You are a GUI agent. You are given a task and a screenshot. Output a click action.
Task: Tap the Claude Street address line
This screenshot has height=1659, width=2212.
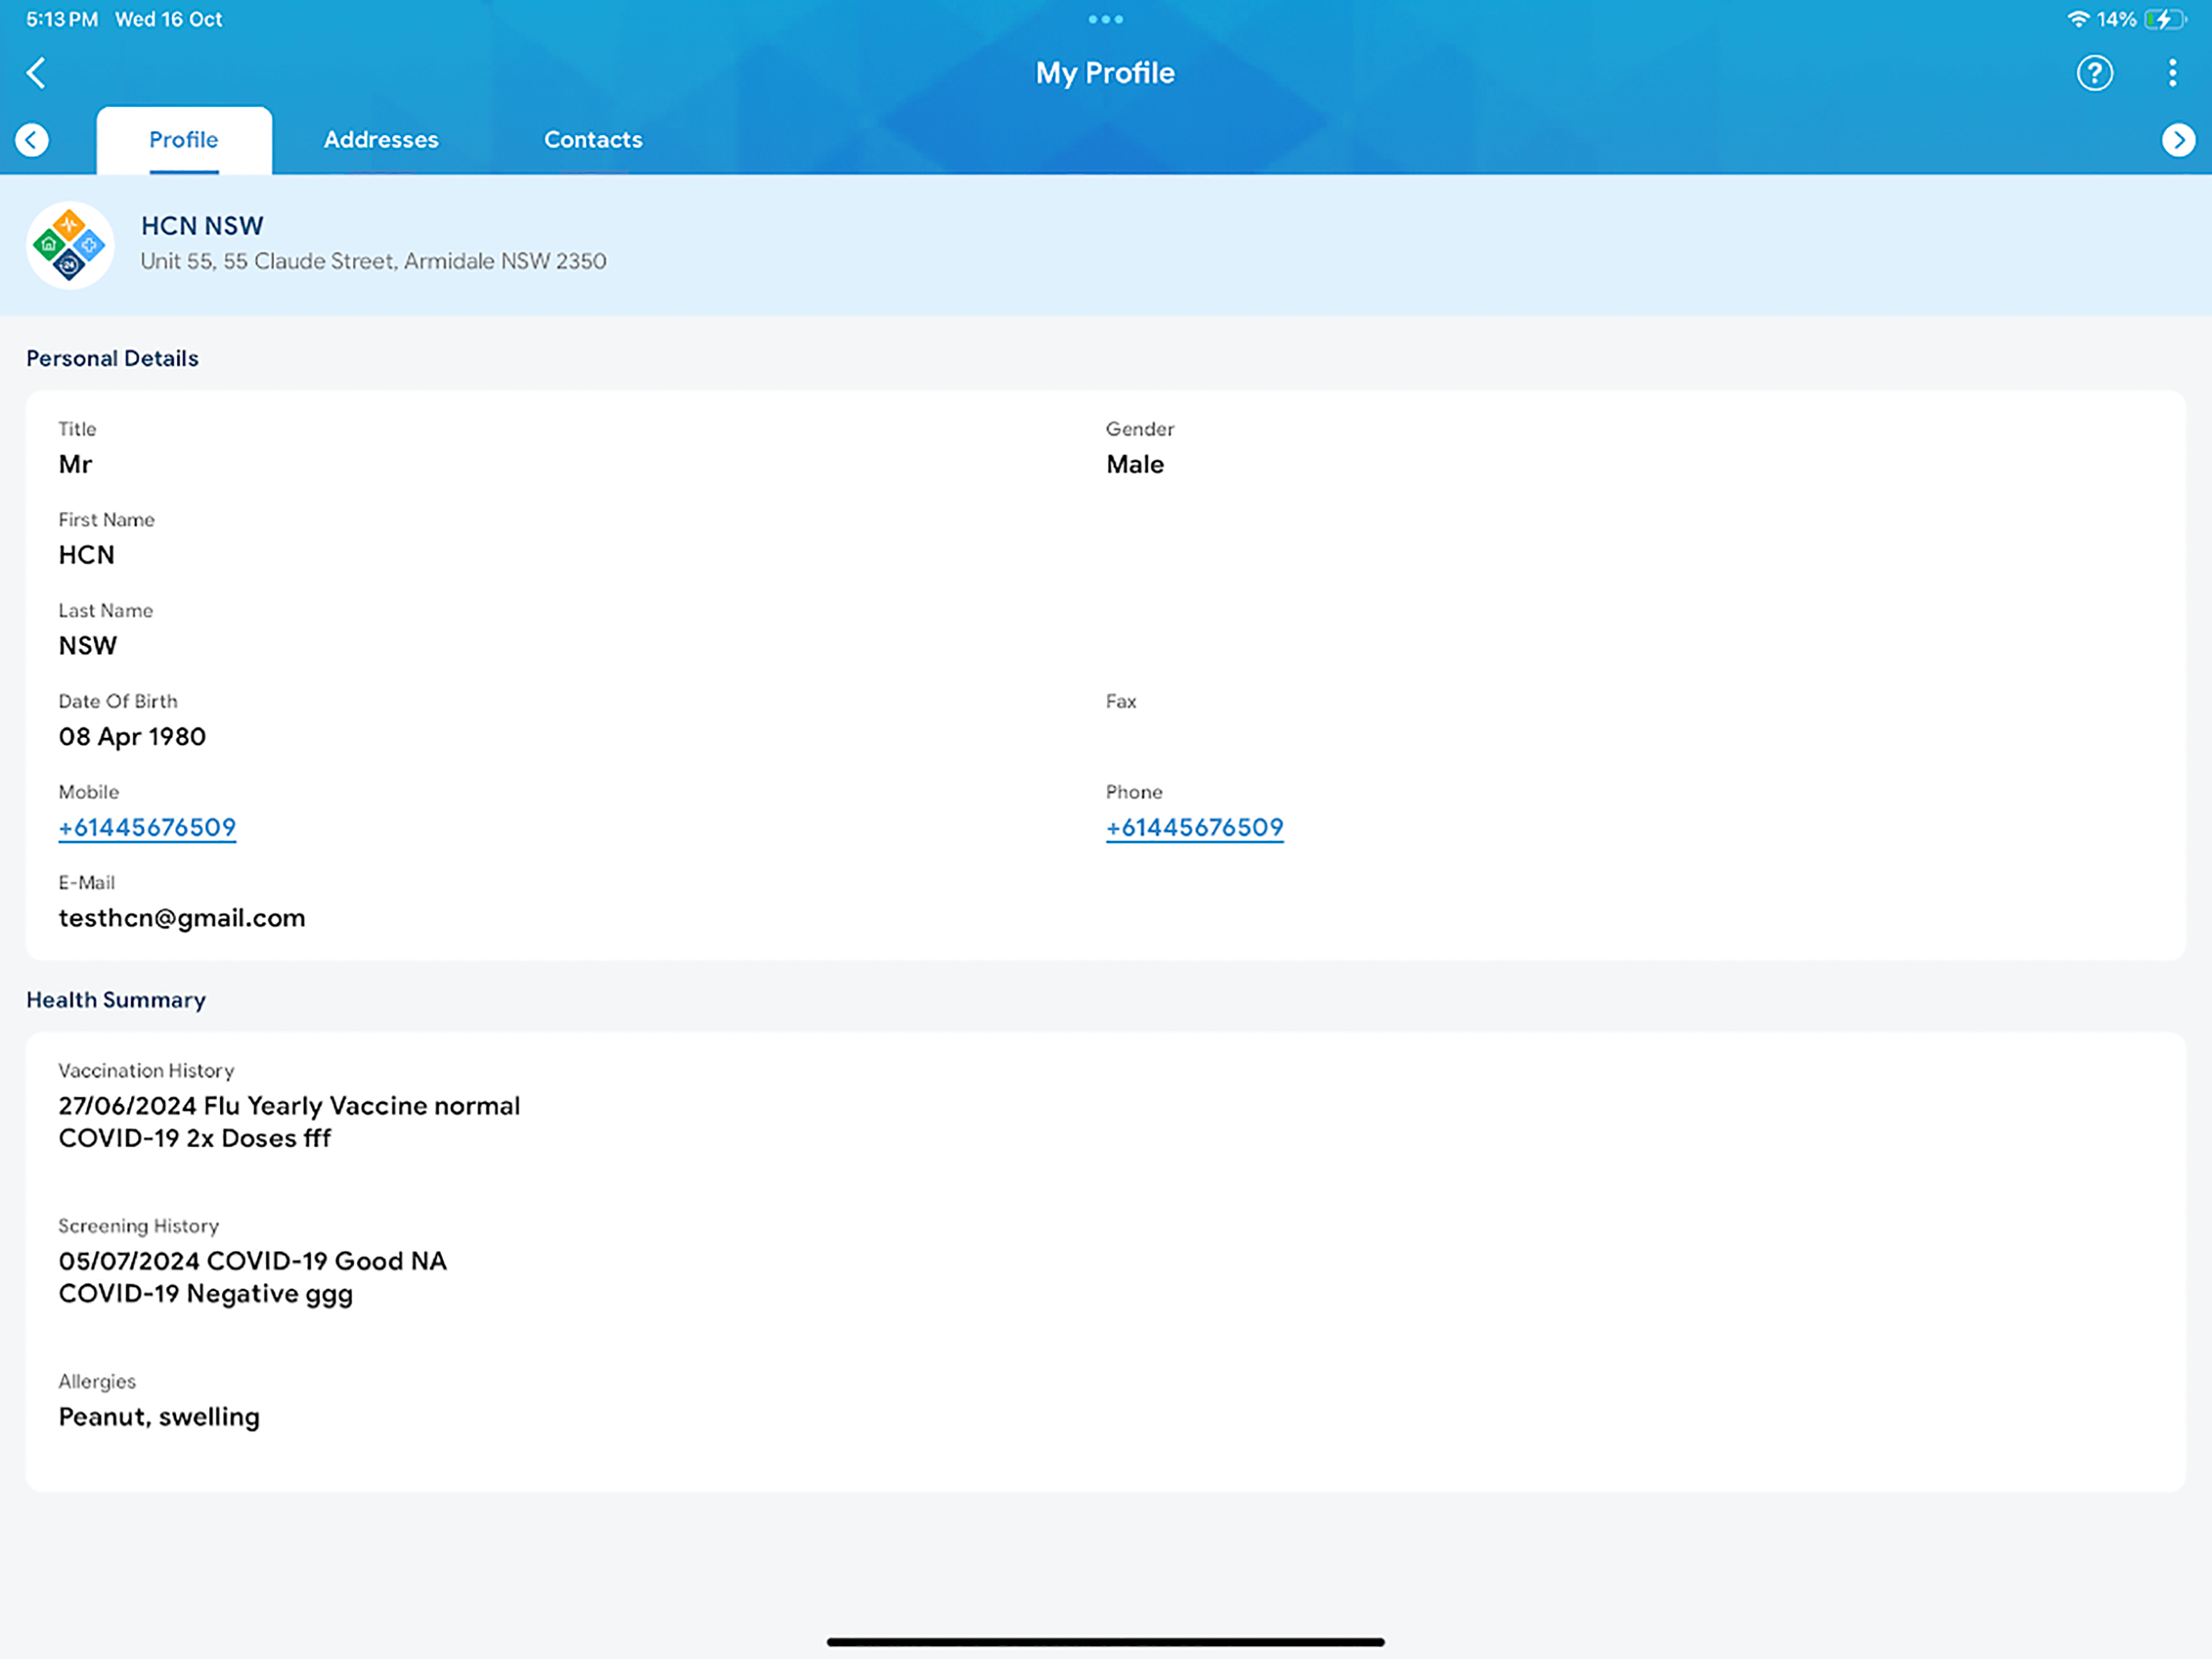tap(373, 261)
